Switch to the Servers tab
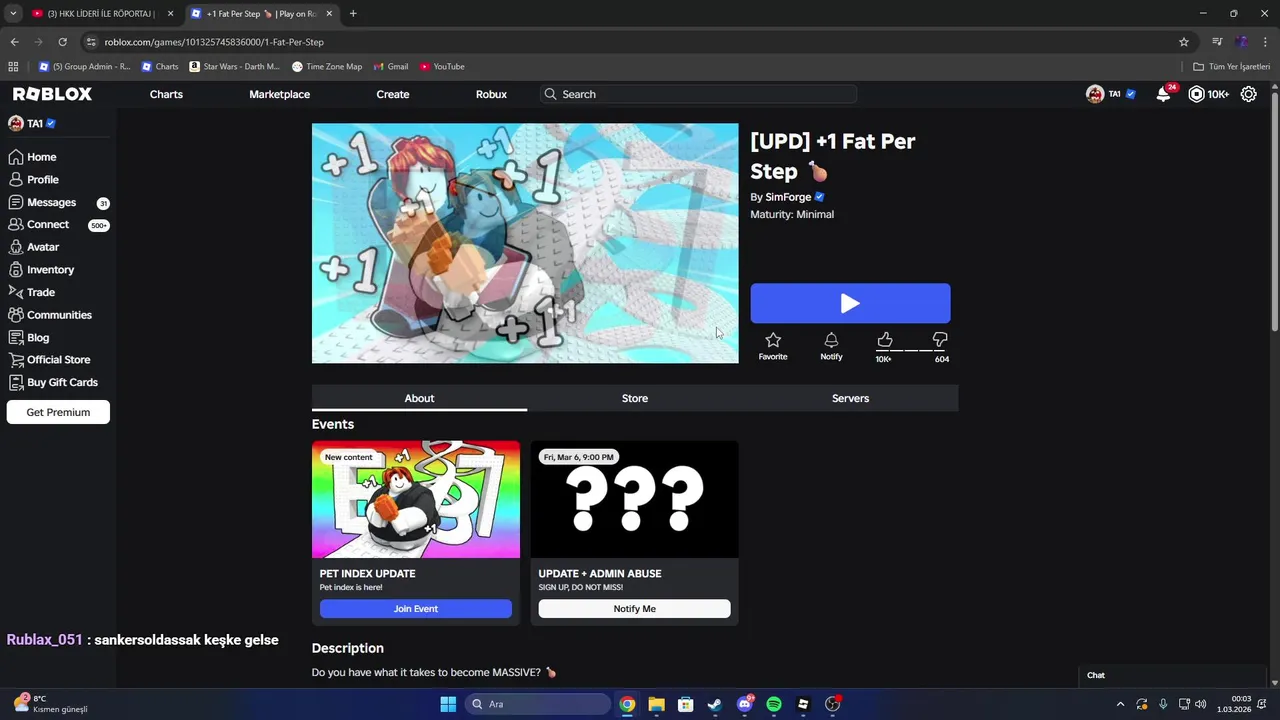Image resolution: width=1280 pixels, height=720 pixels. (x=850, y=398)
